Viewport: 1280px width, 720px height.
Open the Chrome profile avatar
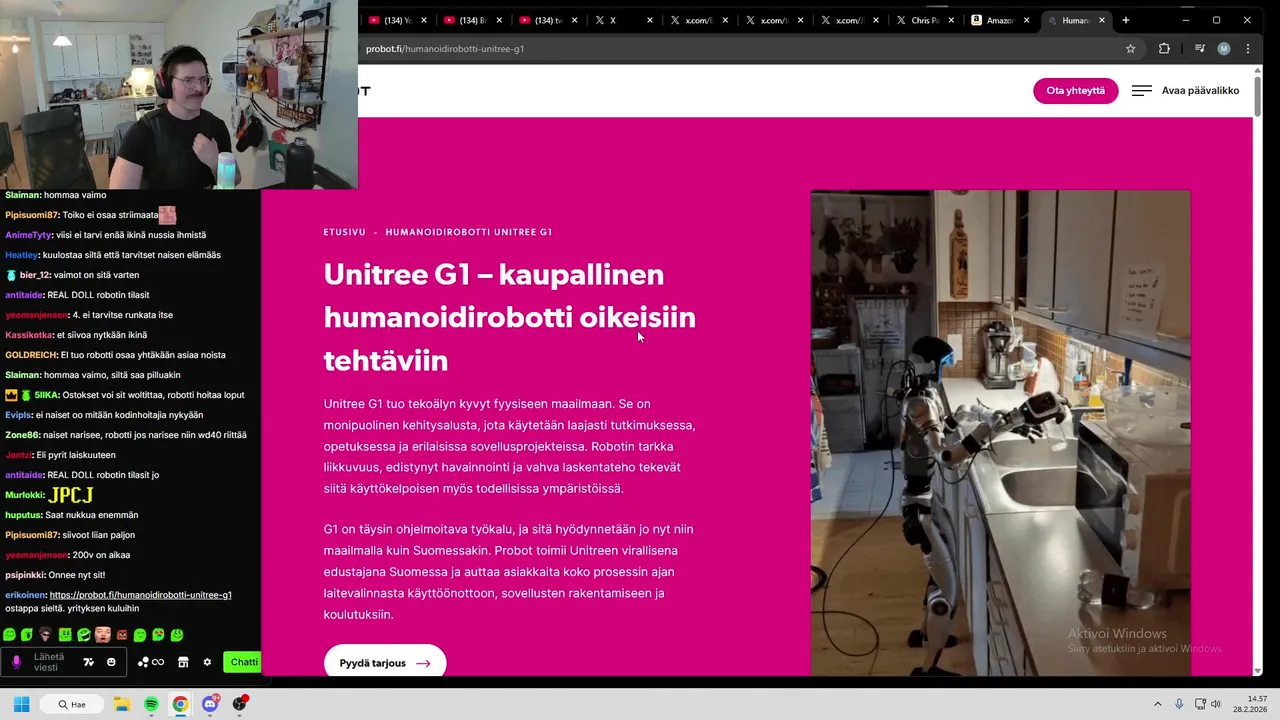tap(1224, 48)
